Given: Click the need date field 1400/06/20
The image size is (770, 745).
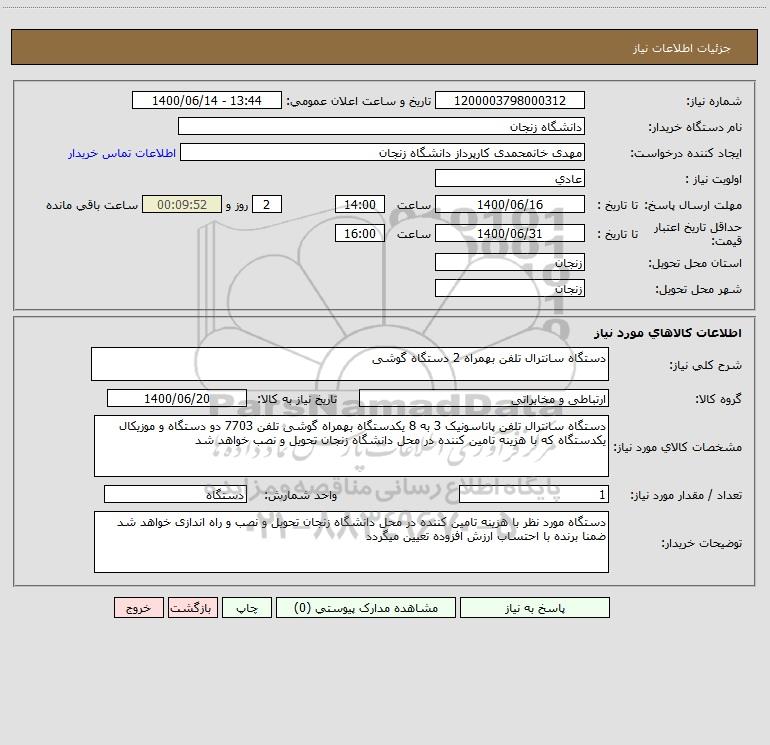Looking at the screenshot, I should click(177, 398).
